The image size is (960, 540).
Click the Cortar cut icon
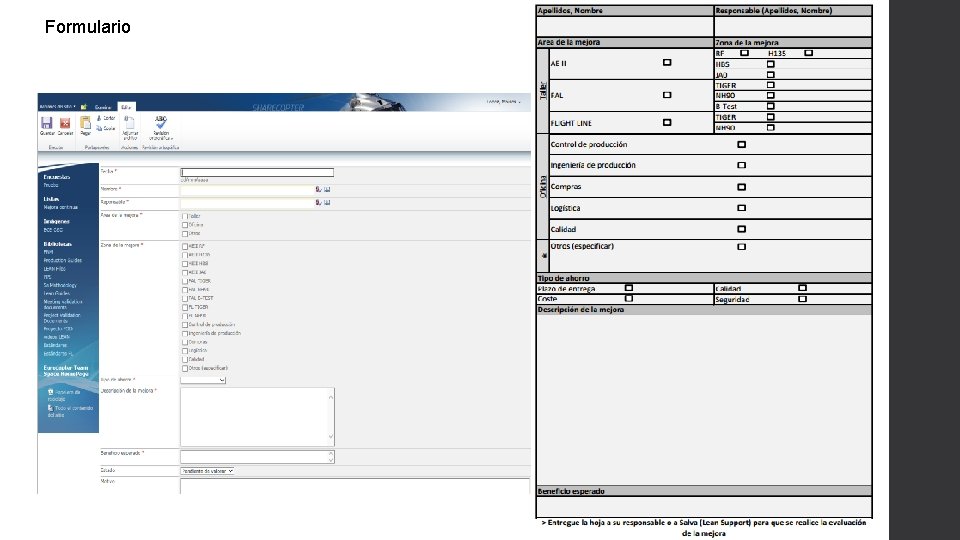99,118
